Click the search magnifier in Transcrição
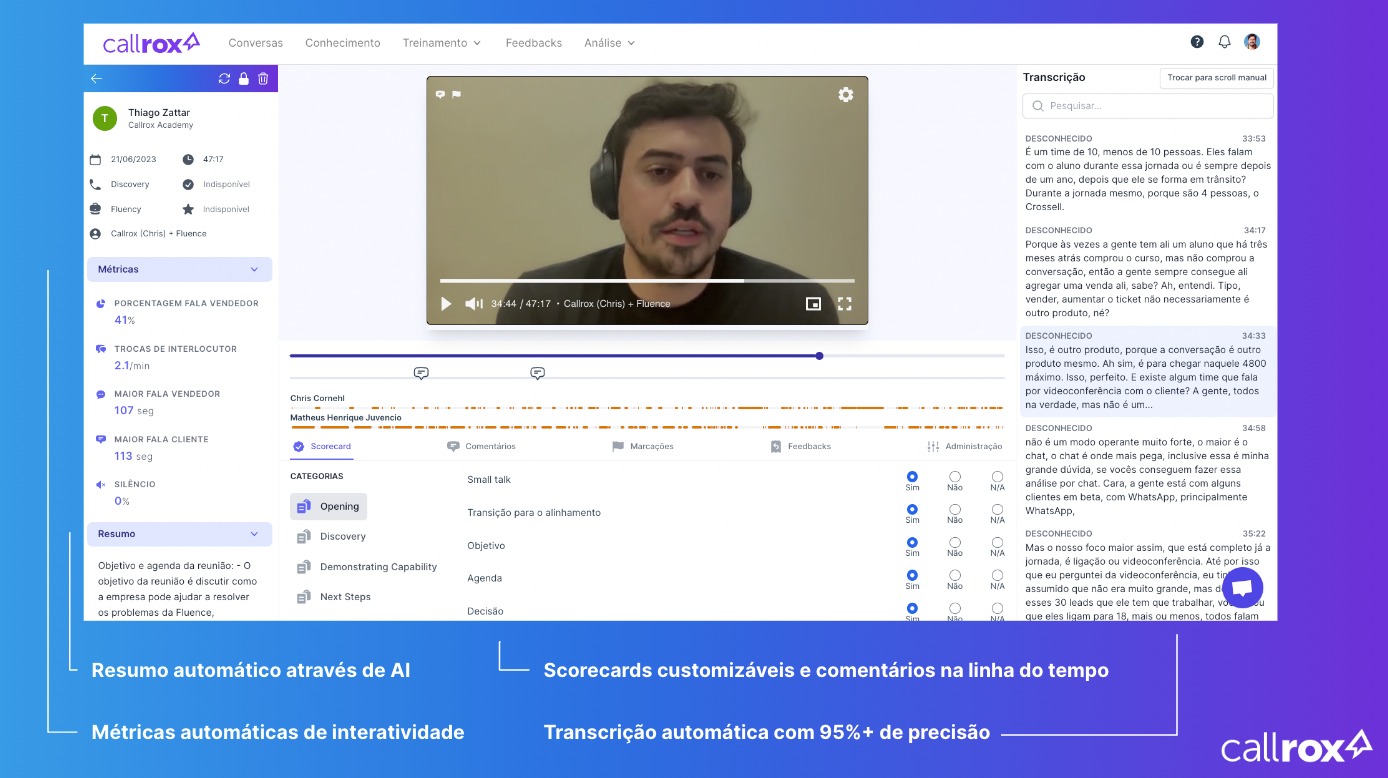 pos(1038,106)
